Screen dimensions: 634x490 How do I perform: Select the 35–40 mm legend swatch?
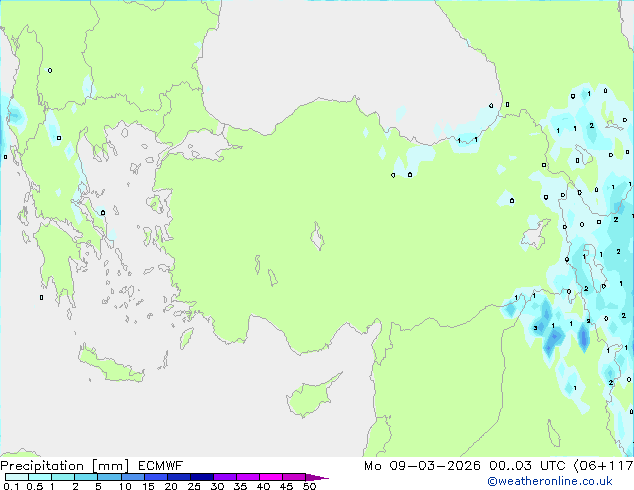tap(247, 477)
